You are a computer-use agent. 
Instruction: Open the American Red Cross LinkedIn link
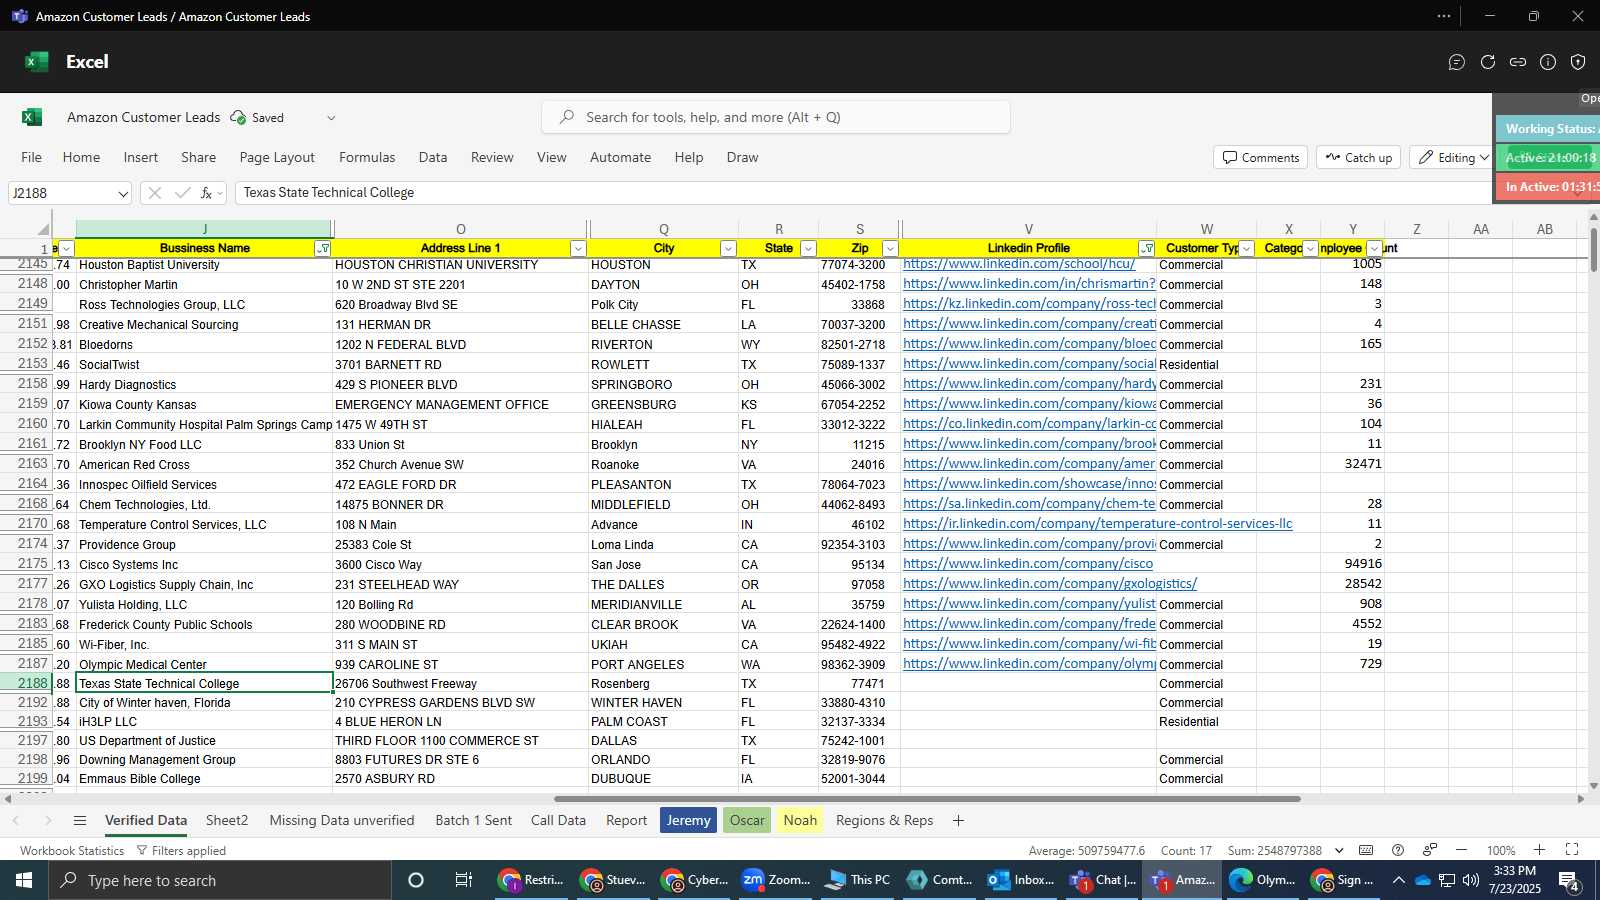[x=1029, y=464]
